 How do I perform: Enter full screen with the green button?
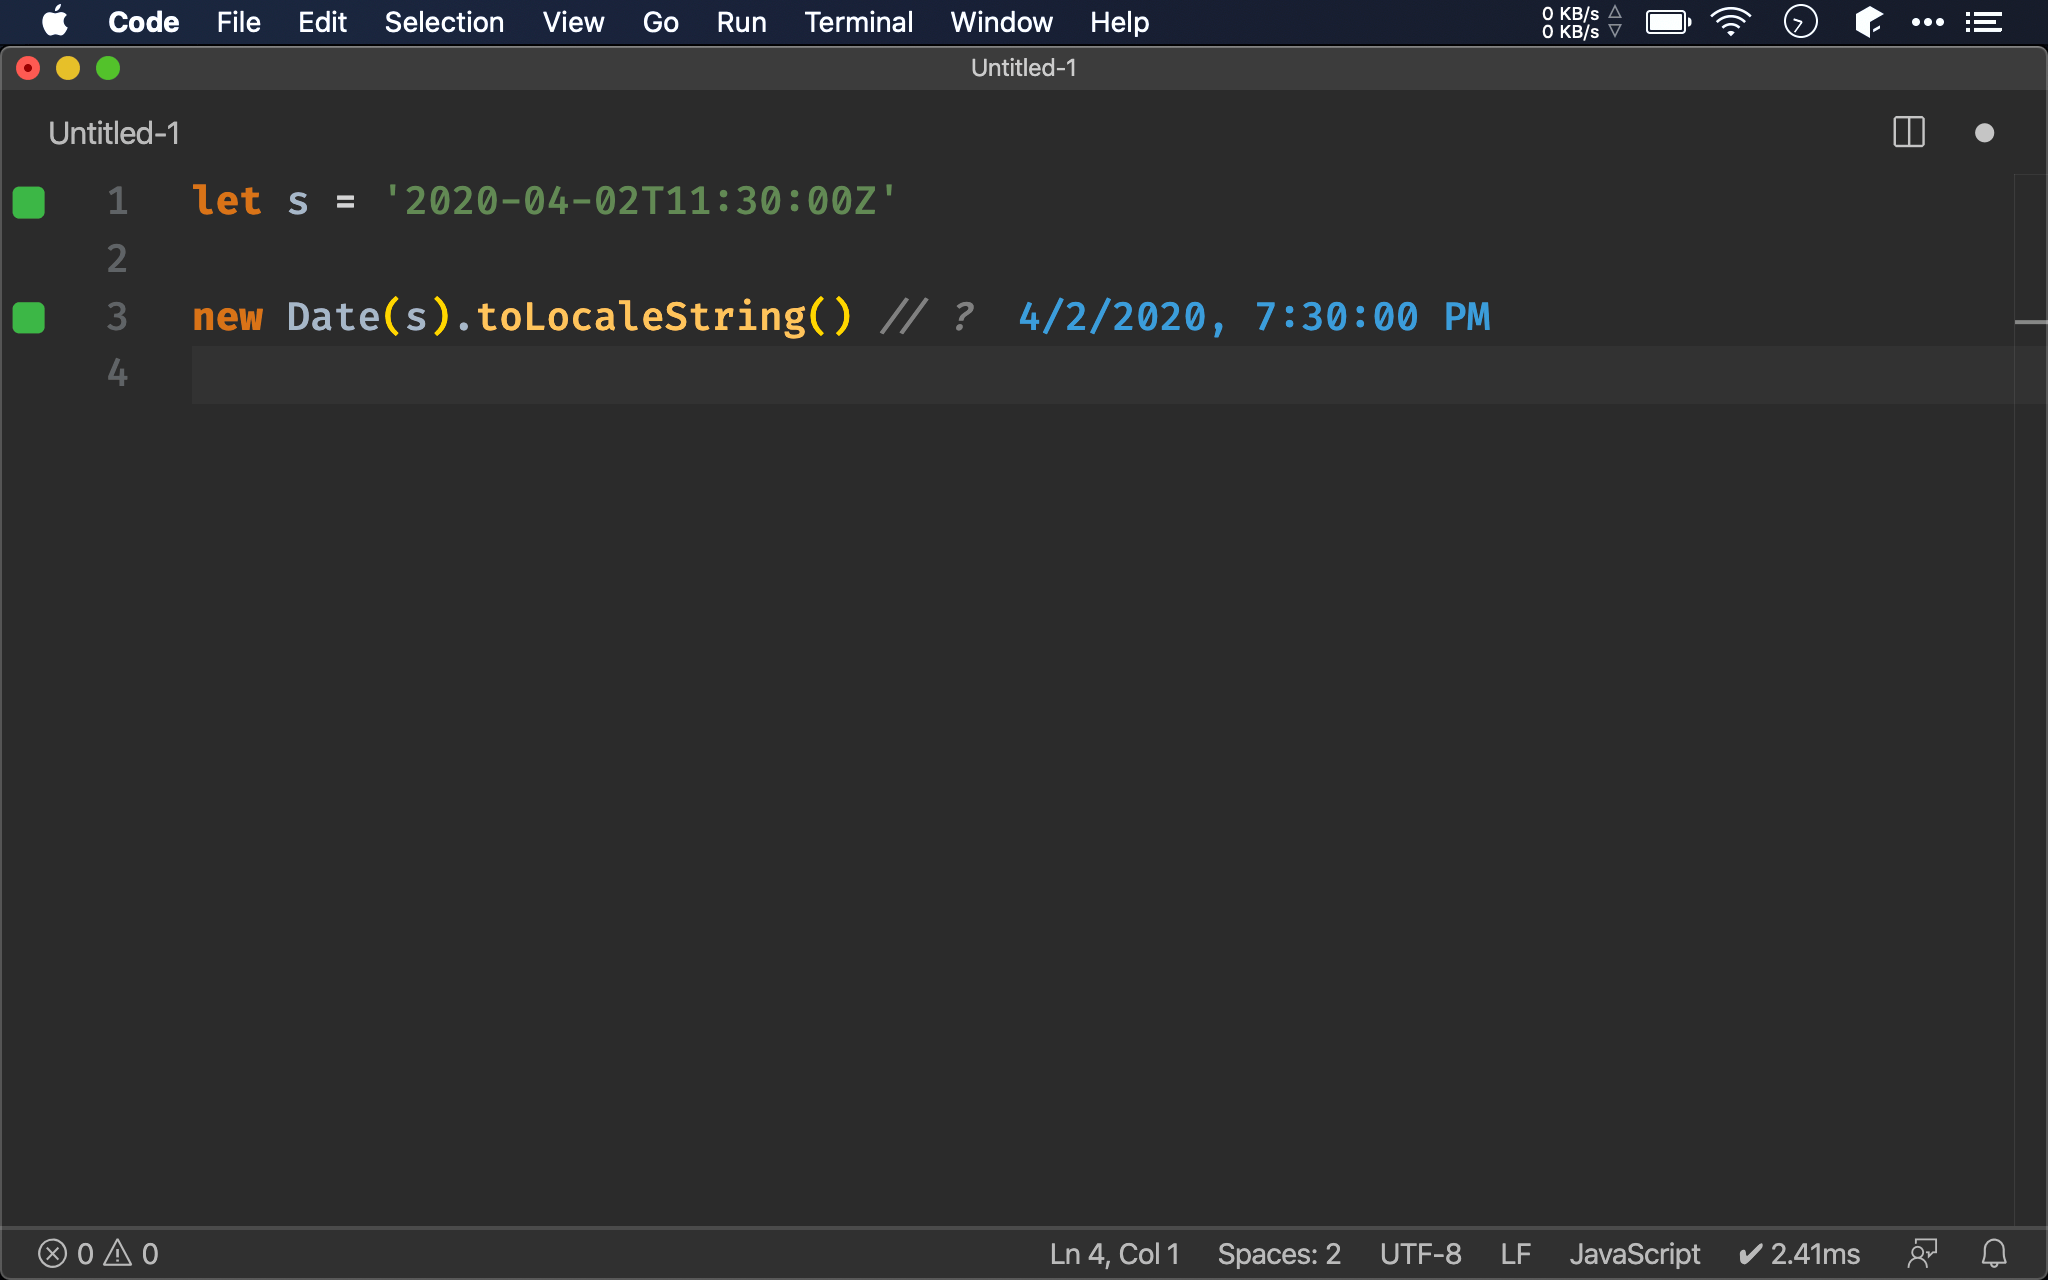pos(108,68)
